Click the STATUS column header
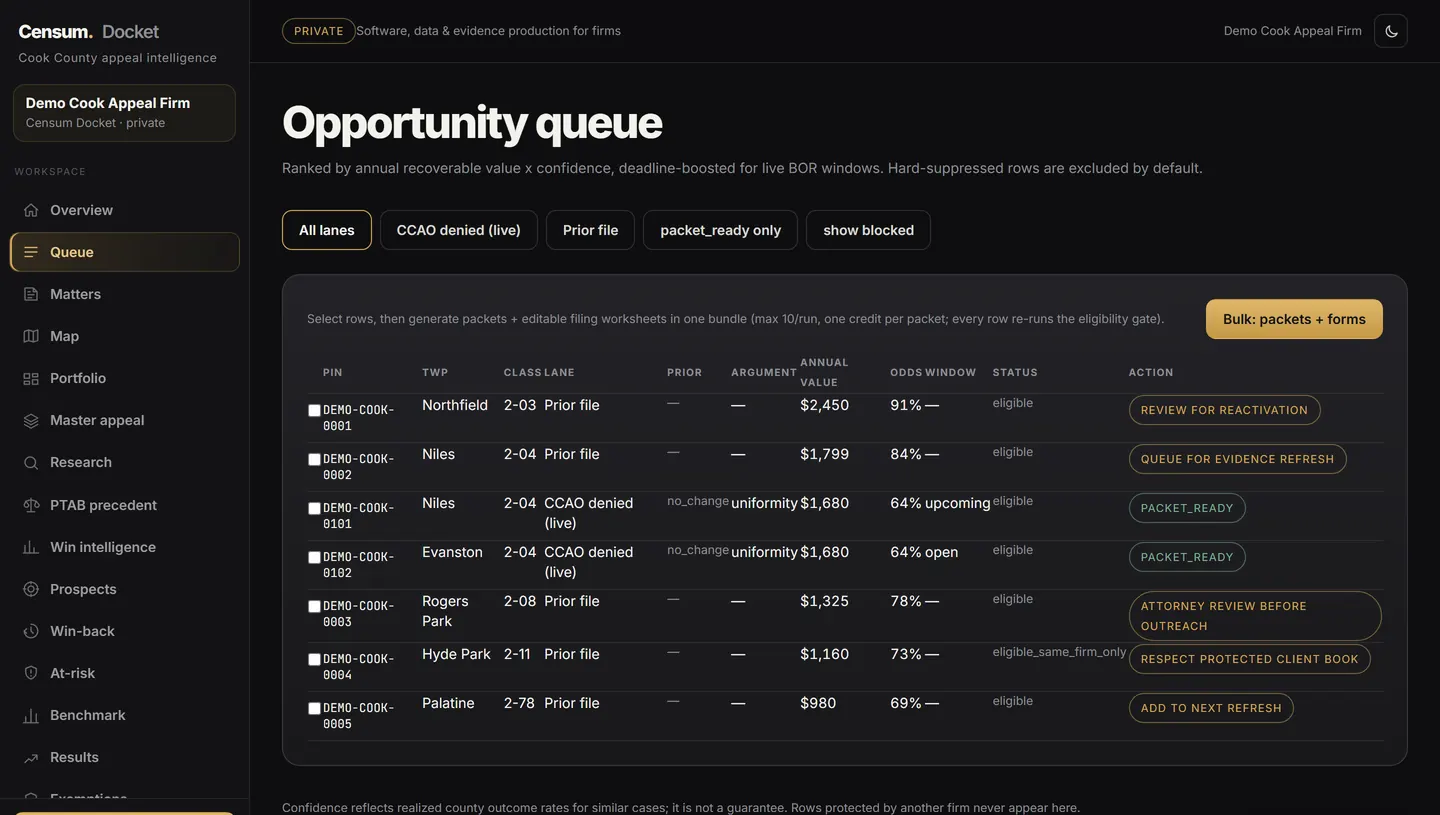Image resolution: width=1440 pixels, height=815 pixels. [x=1015, y=372]
